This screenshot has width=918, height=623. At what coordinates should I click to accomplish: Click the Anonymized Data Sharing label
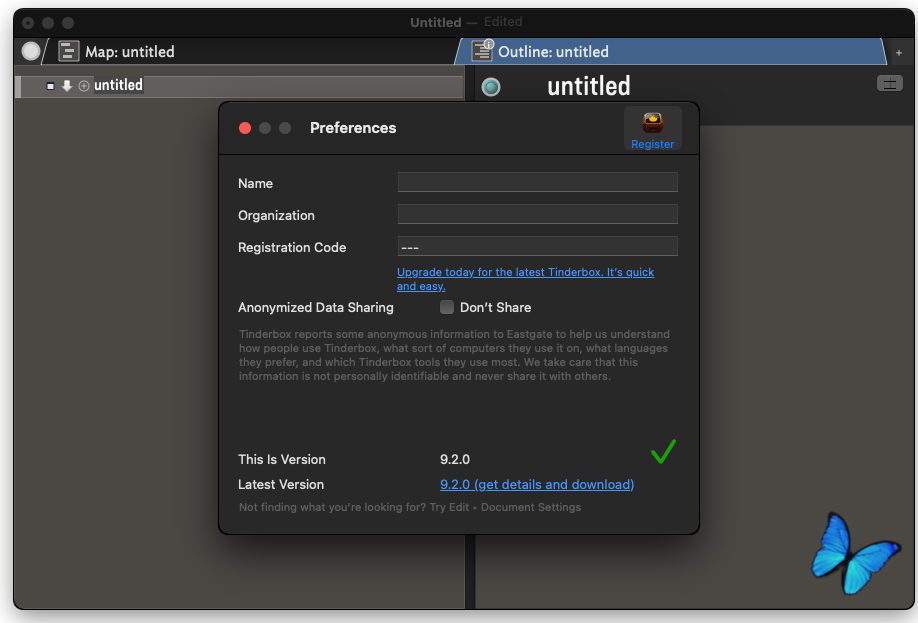pos(316,307)
